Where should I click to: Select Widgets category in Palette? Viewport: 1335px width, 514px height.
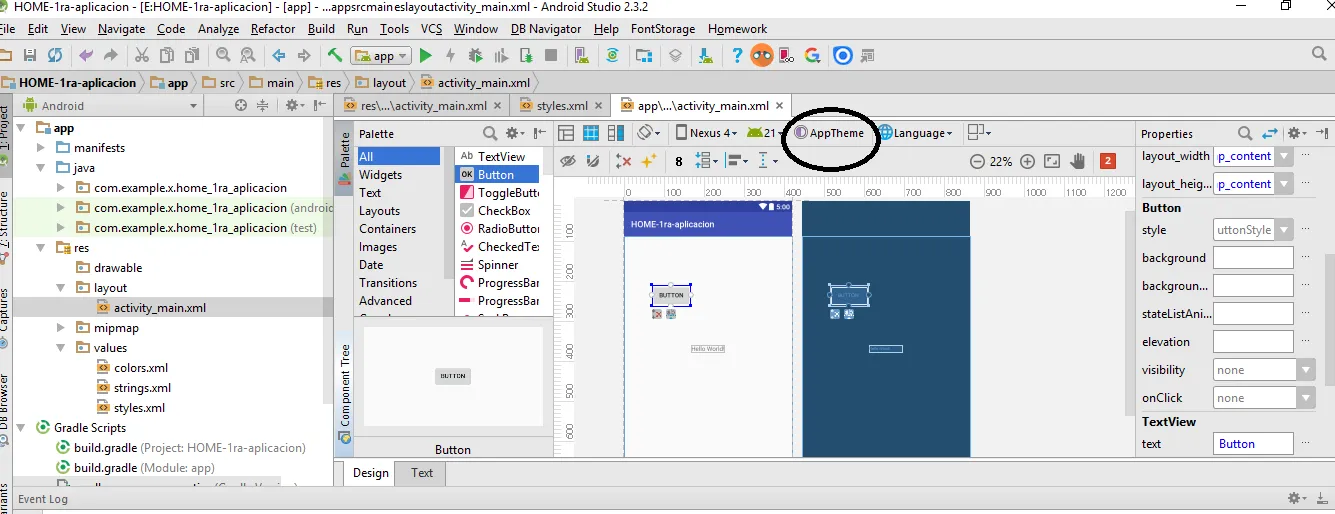click(380, 175)
